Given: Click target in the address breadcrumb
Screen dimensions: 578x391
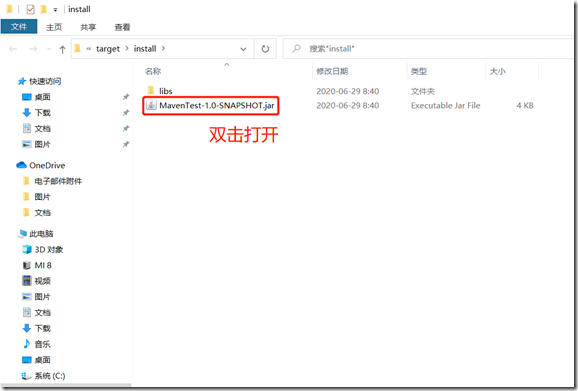Looking at the screenshot, I should tap(108, 49).
